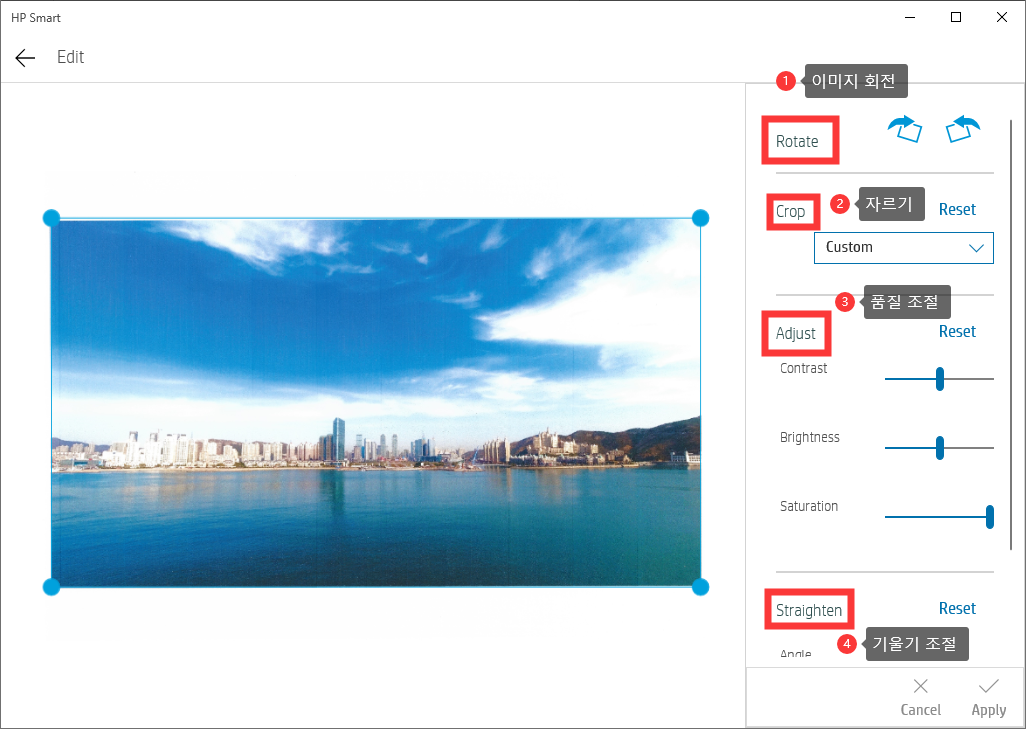Click the Edit page title
Viewport: 1026px width, 729px height.
(70, 57)
